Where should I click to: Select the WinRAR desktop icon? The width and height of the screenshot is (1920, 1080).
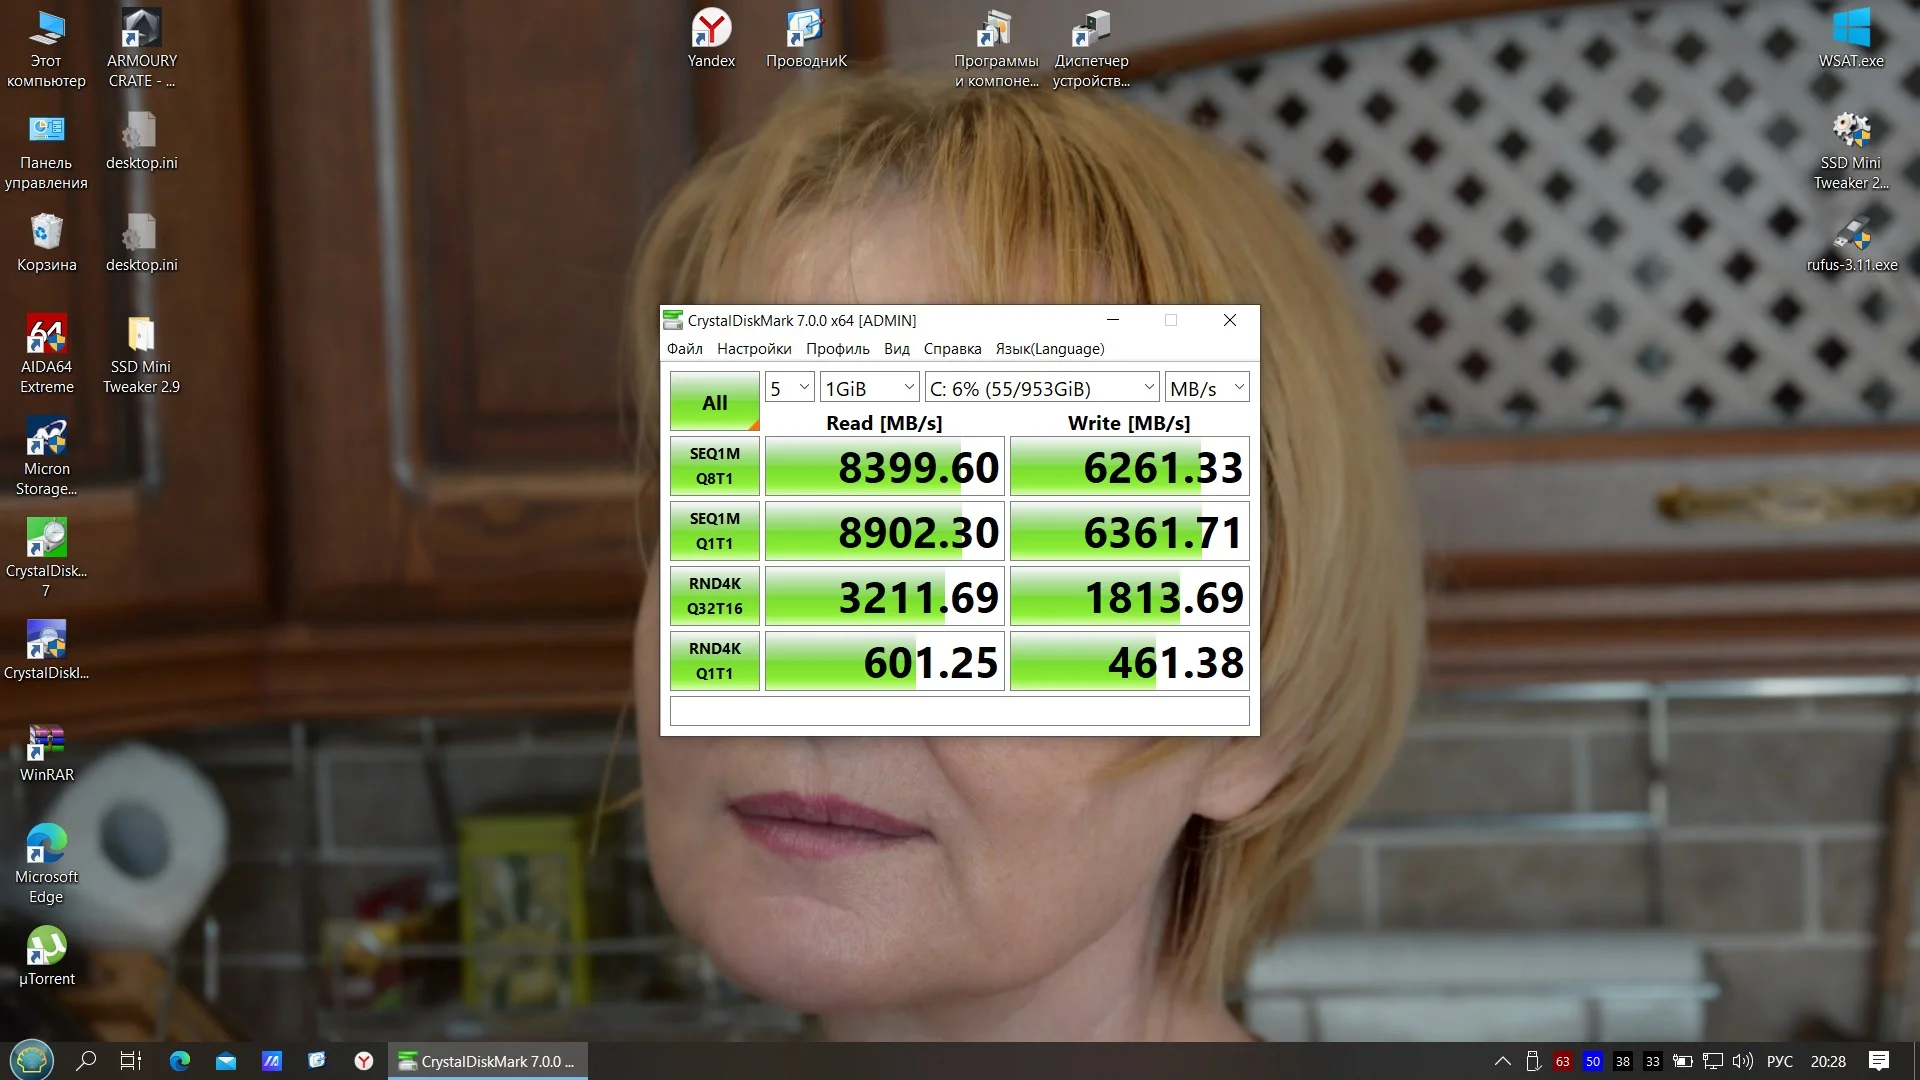(x=46, y=753)
